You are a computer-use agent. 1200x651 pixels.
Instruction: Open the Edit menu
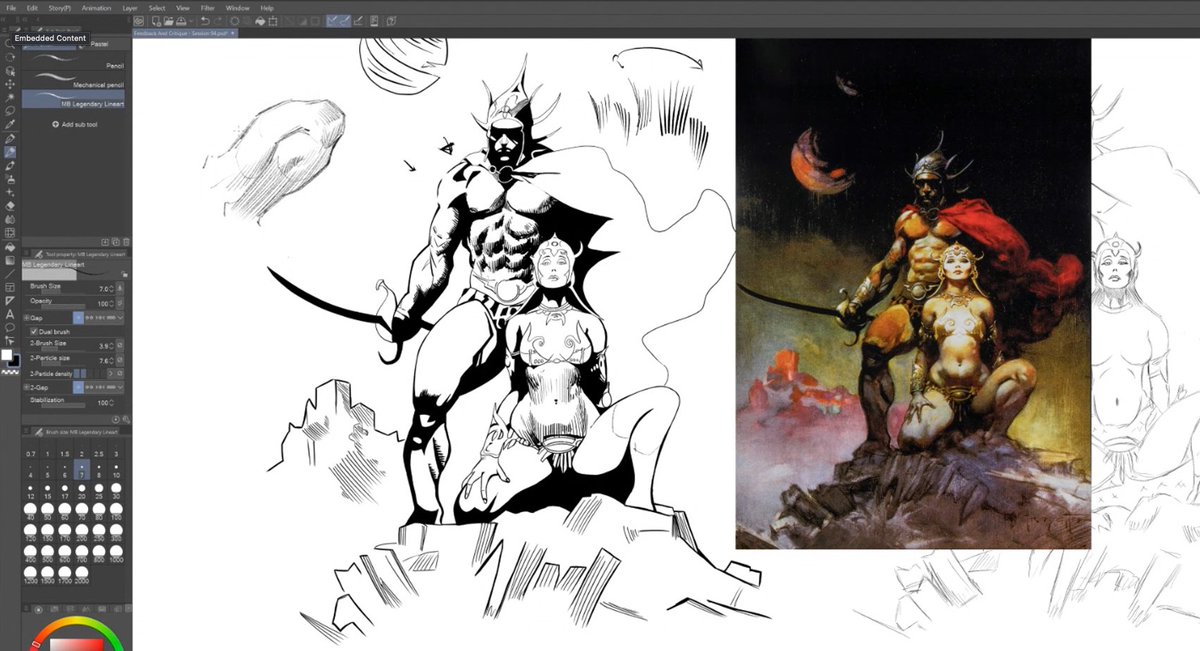pos(32,8)
